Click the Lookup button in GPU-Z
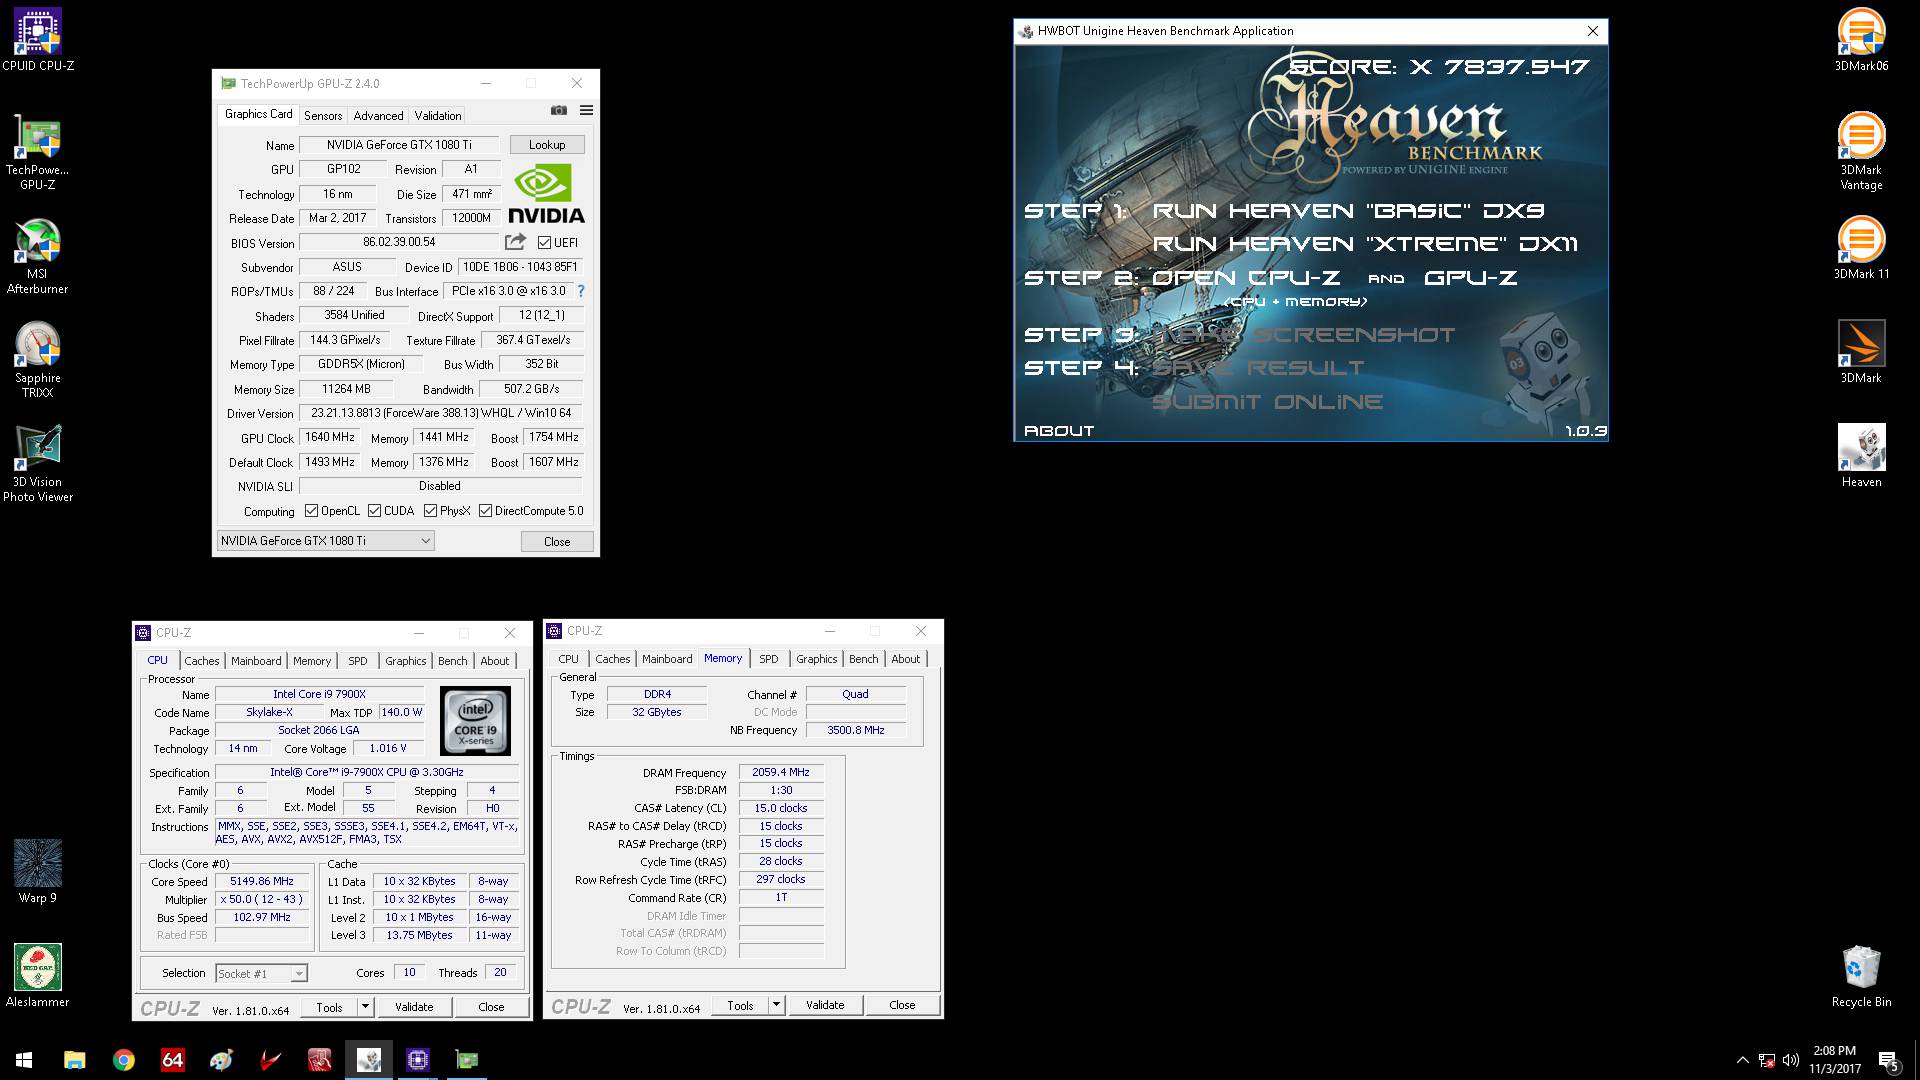This screenshot has width=1920, height=1080. [x=547, y=145]
